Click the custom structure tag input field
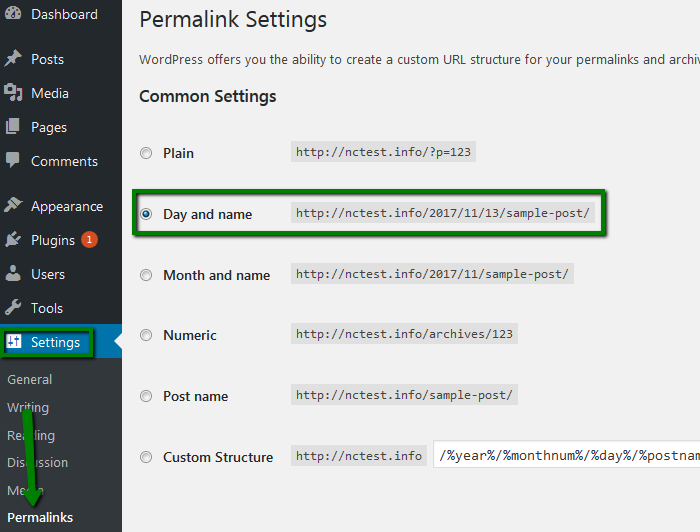This screenshot has height=532, width=700. click(x=566, y=454)
